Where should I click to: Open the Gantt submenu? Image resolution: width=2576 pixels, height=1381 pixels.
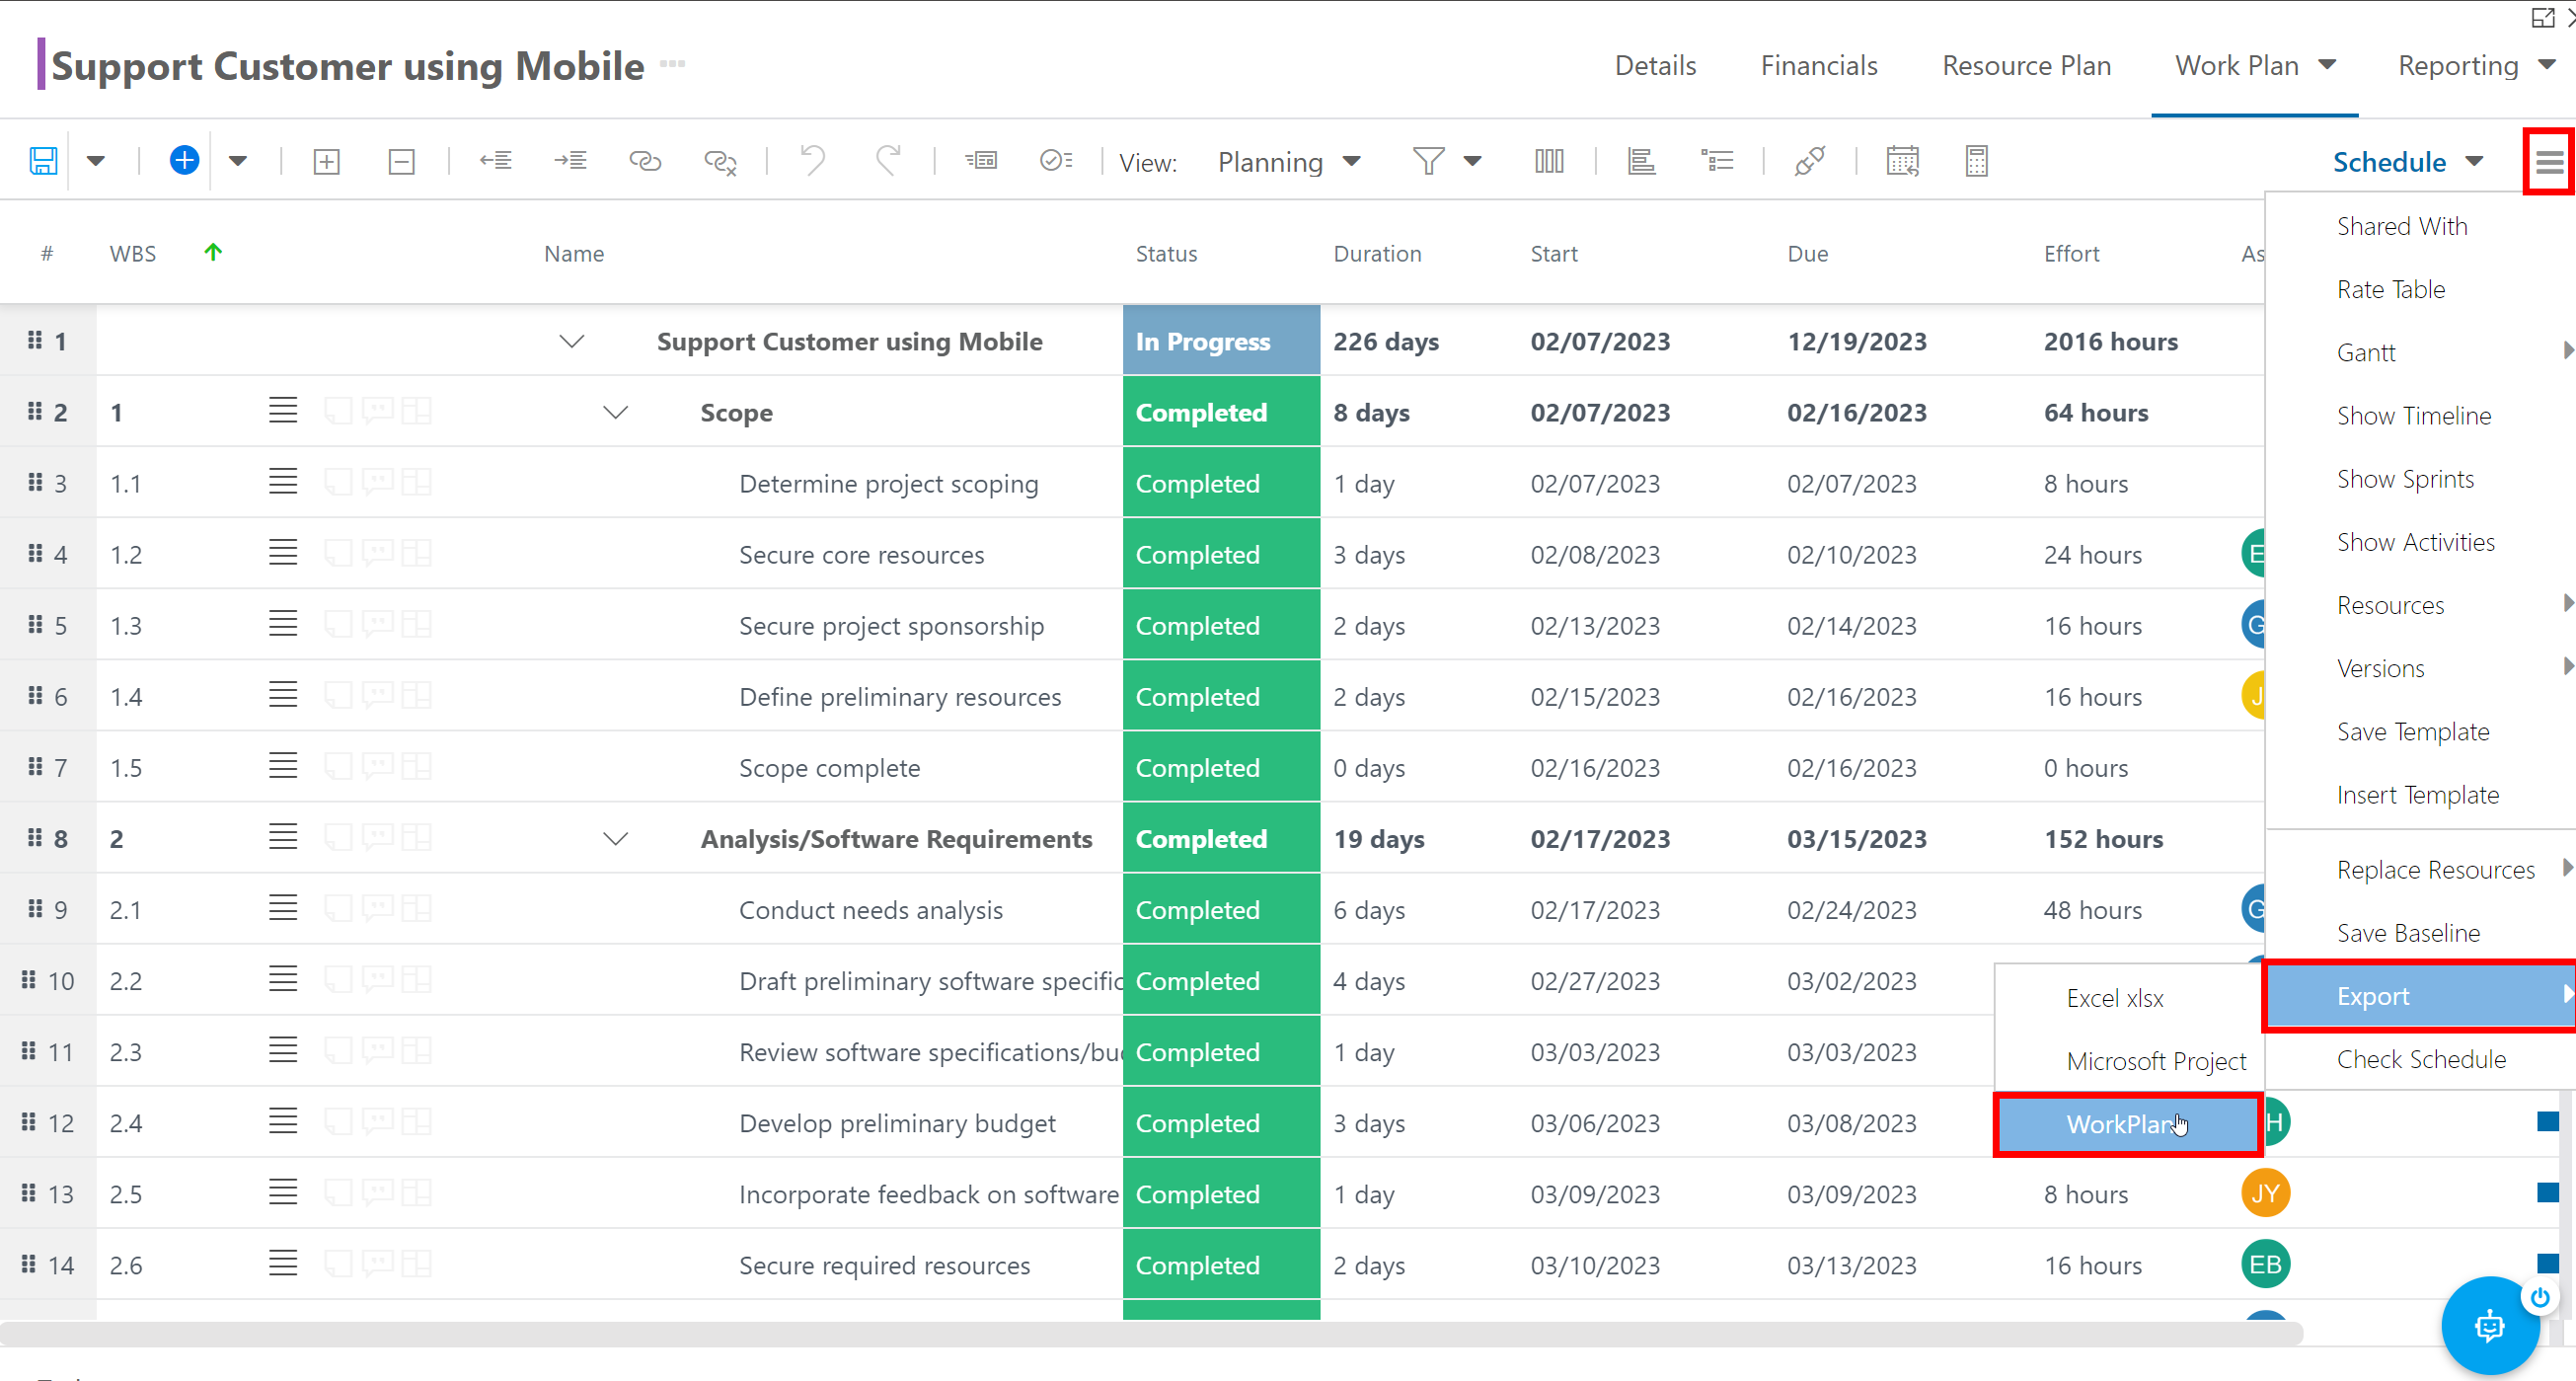pyautogui.click(x=2420, y=352)
